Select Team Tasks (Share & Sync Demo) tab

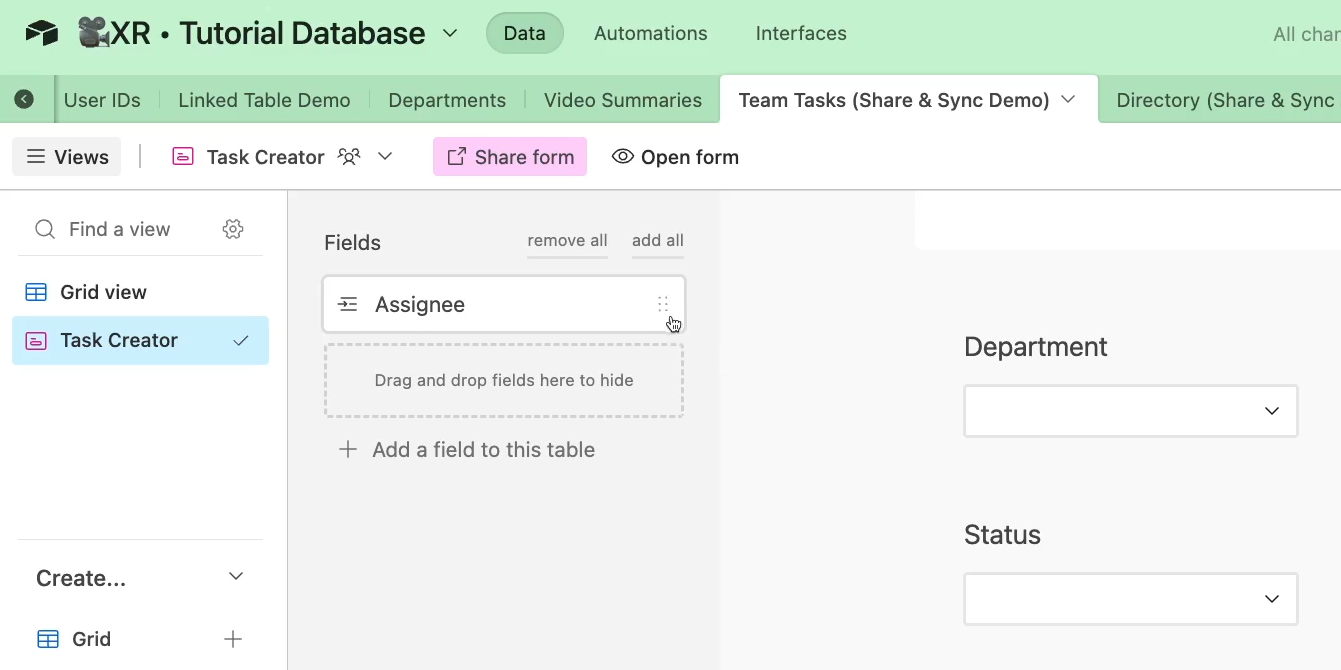(894, 100)
